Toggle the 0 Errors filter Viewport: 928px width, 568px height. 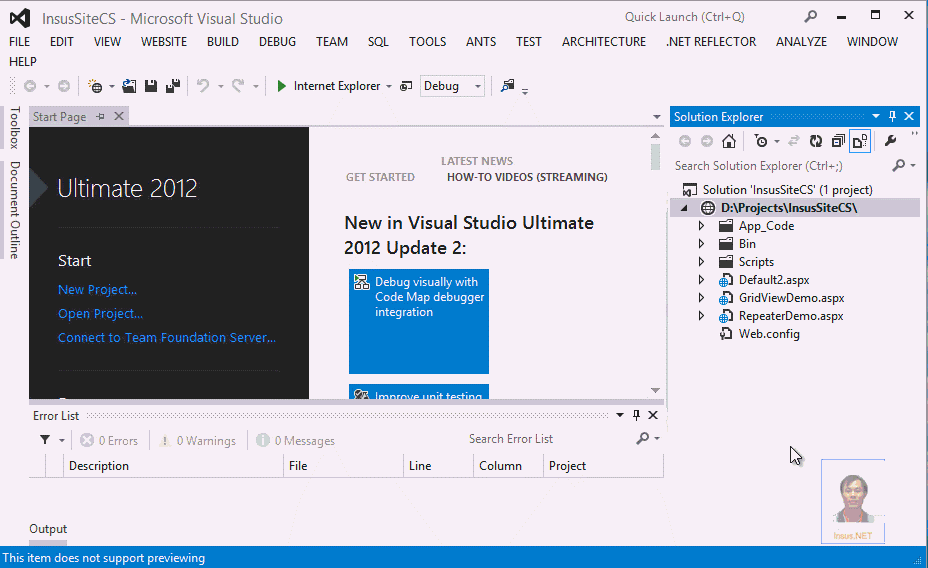coord(109,441)
